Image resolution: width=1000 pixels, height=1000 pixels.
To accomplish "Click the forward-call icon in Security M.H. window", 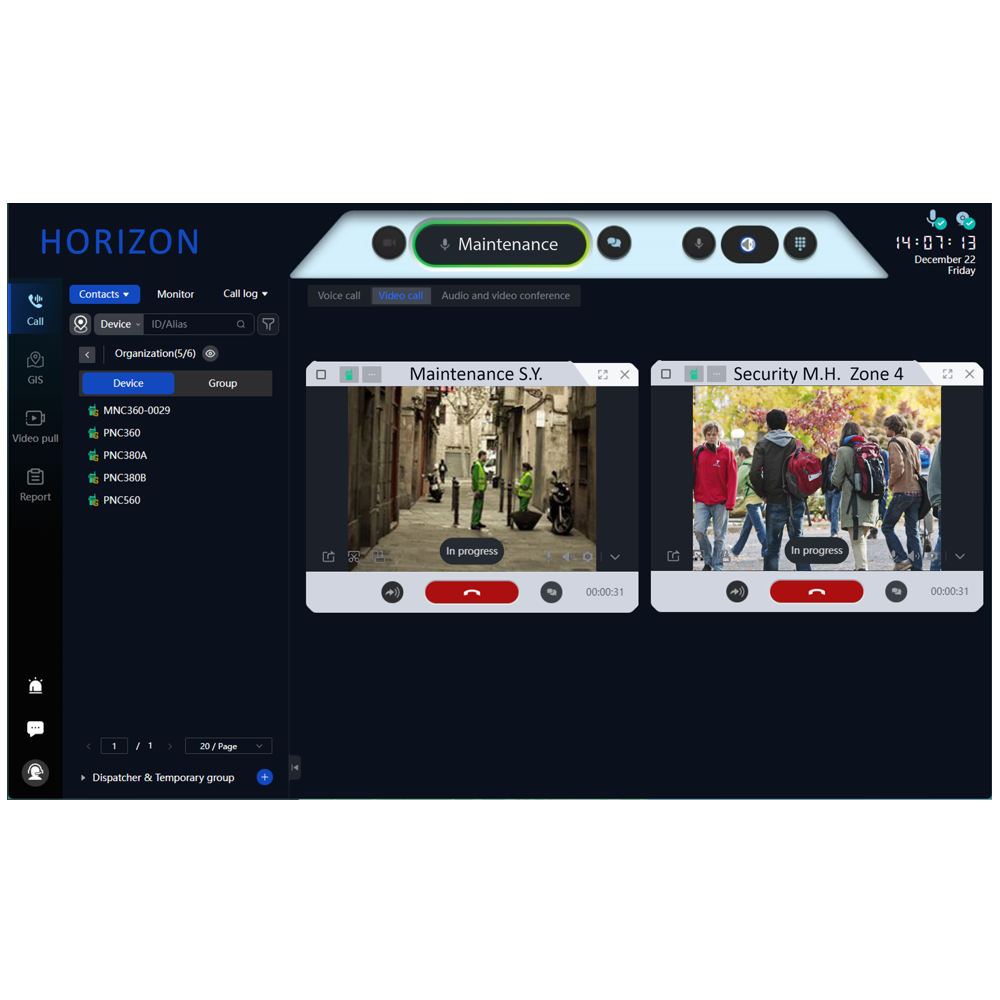I will pyautogui.click(x=737, y=592).
